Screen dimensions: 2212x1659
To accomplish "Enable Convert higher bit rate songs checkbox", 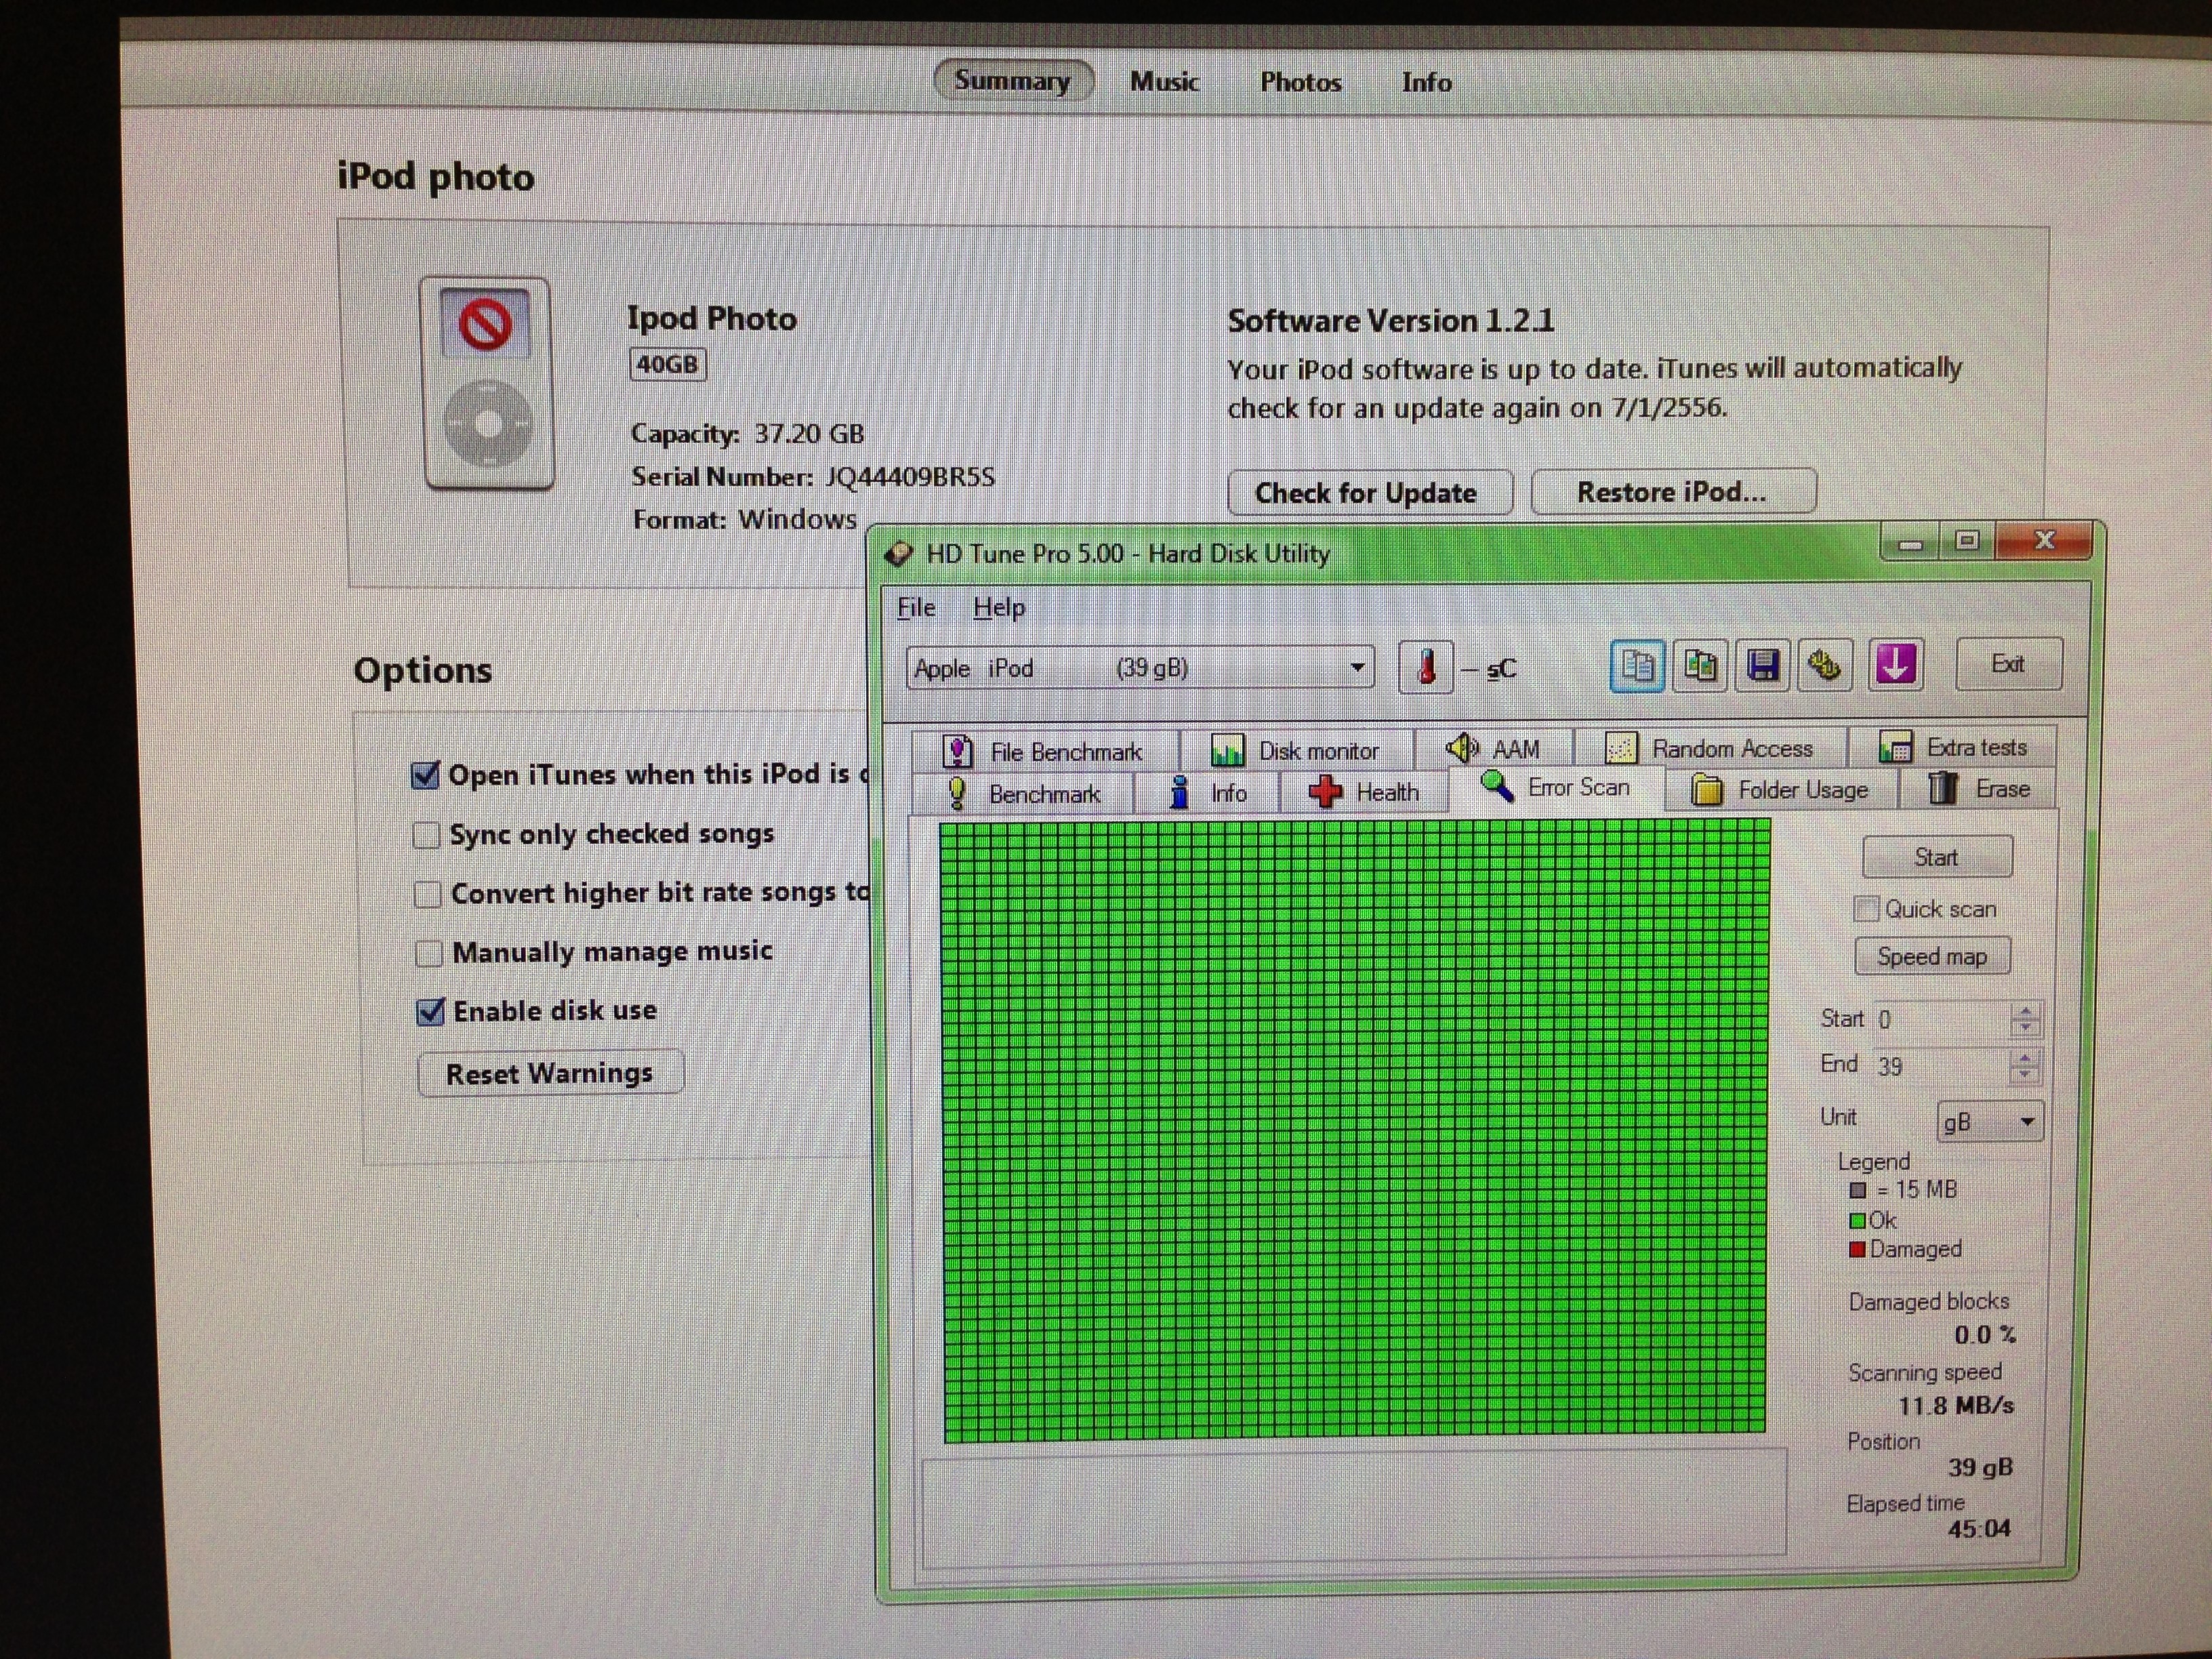I will (x=428, y=893).
